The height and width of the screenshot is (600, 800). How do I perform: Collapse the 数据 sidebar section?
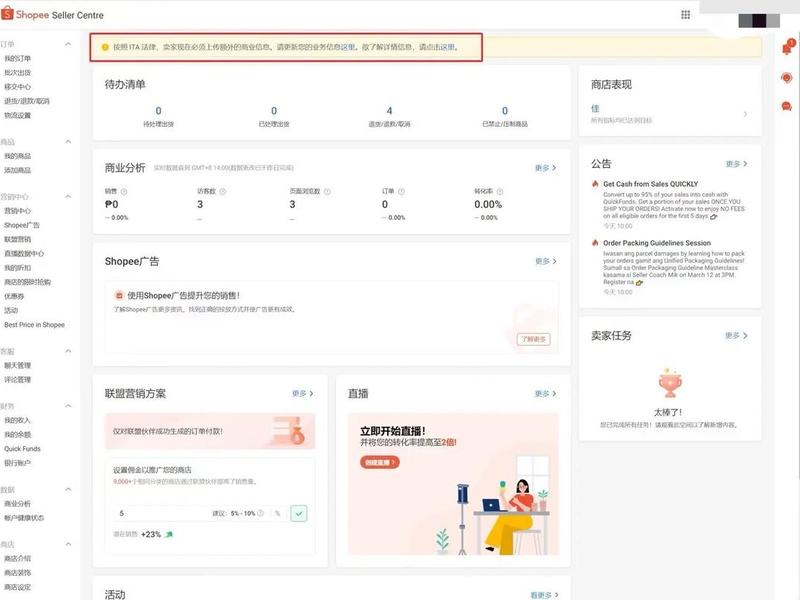tap(68, 489)
